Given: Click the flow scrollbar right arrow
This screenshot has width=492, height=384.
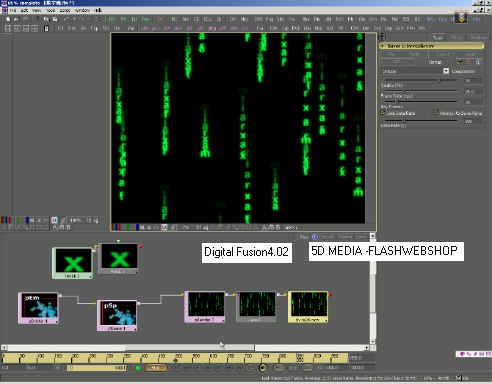Looking at the screenshot, I should pyautogui.click(x=367, y=348).
